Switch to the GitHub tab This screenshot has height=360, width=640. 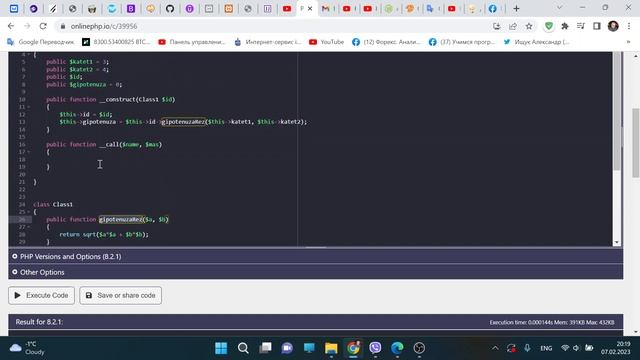click(x=170, y=9)
